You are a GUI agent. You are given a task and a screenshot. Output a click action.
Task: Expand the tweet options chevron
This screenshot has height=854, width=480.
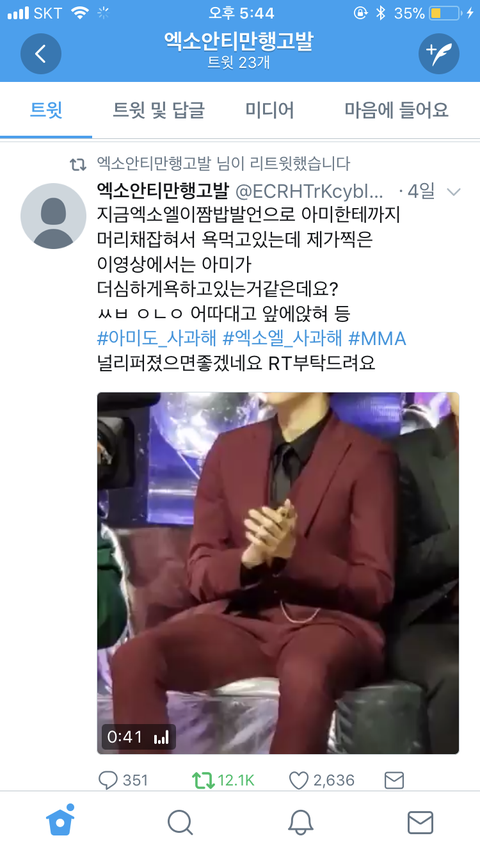[453, 192]
